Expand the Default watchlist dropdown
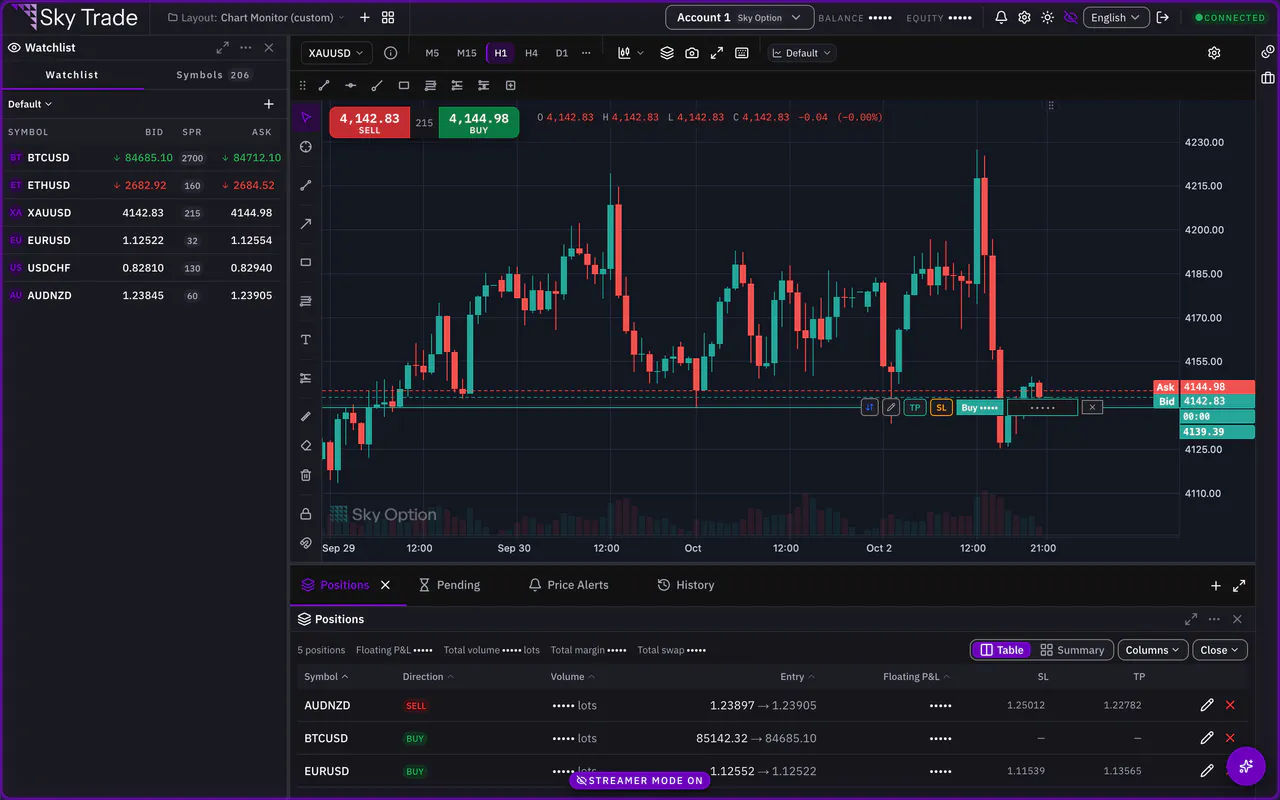 pos(30,104)
